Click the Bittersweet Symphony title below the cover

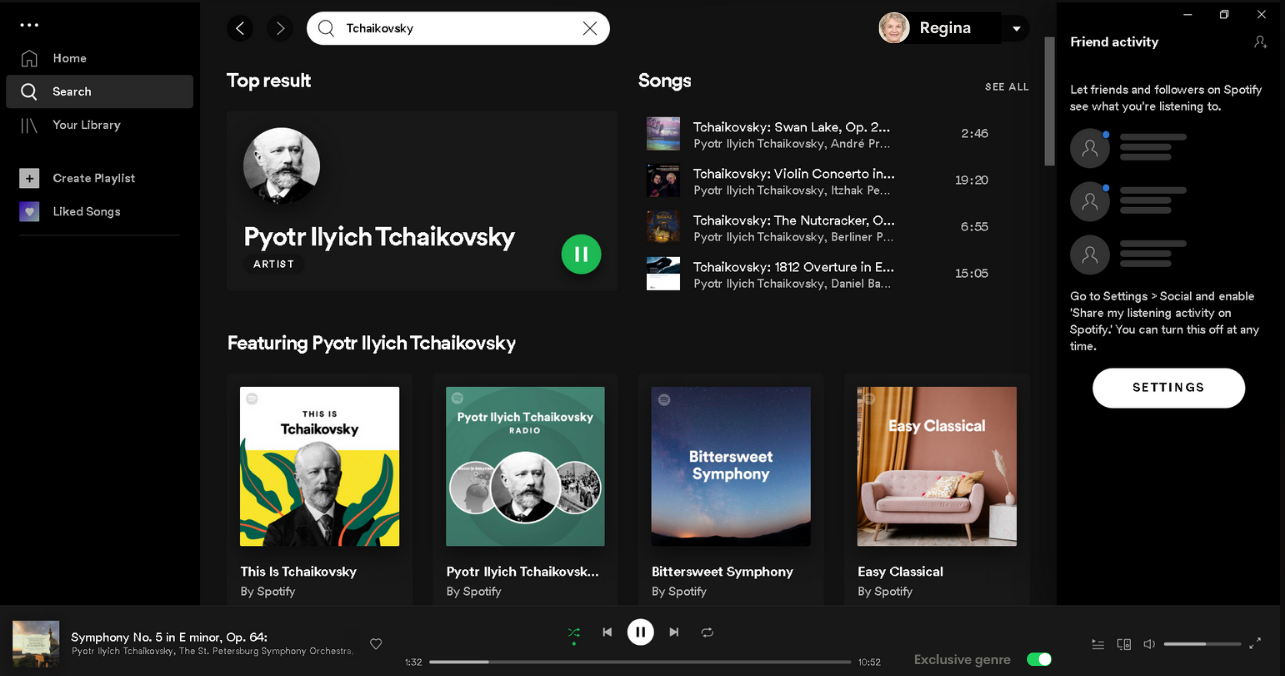pos(722,572)
